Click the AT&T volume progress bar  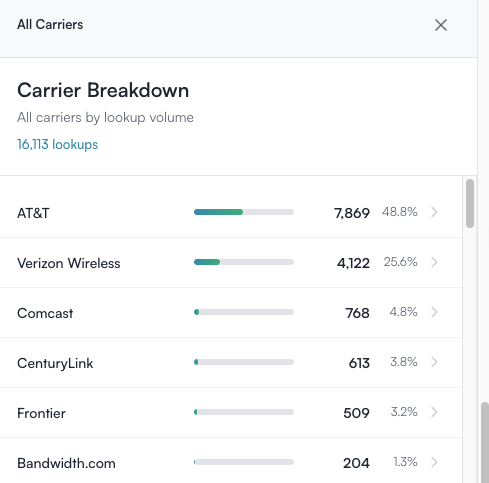tap(244, 212)
